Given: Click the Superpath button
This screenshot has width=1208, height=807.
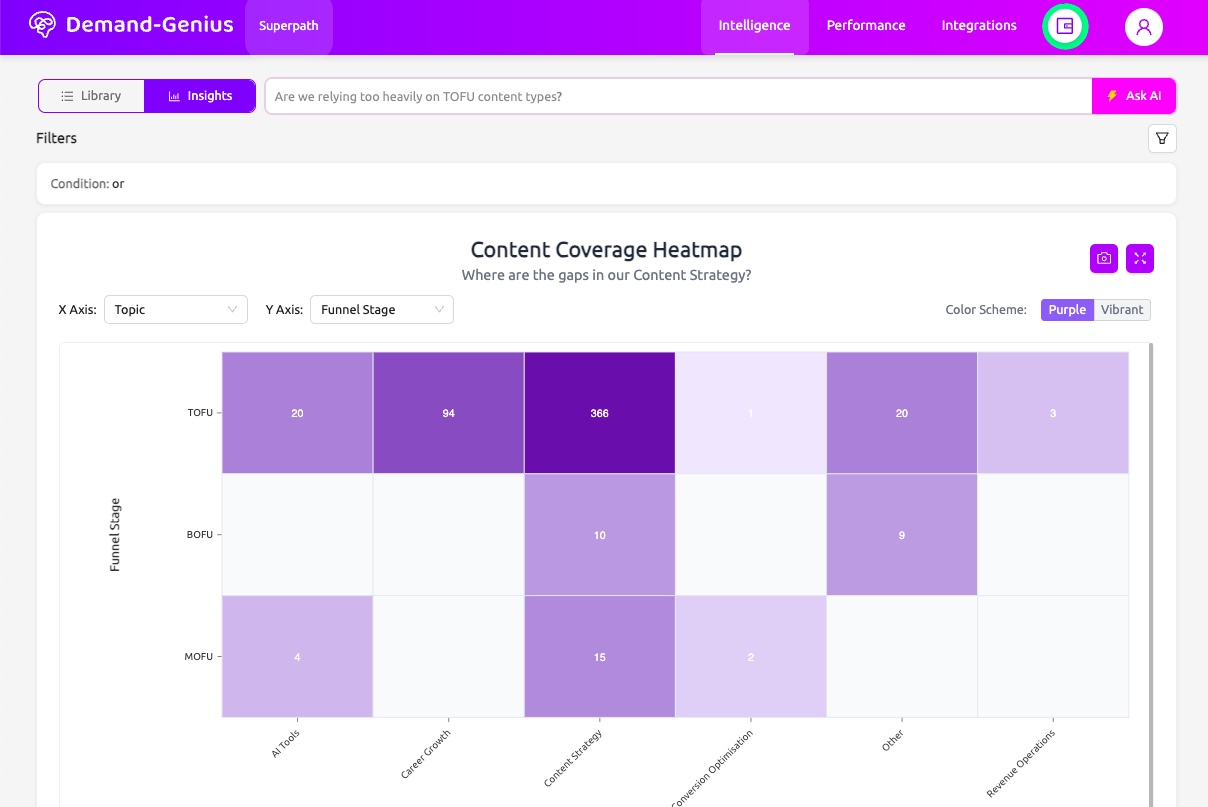Looking at the screenshot, I should [288, 26].
